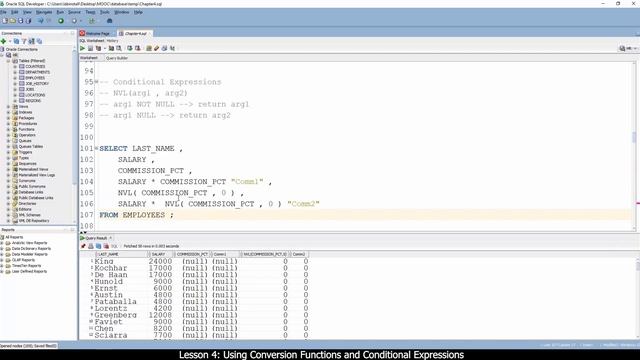This screenshot has height=360, width=640.
Task: Click the salary value 24000
Action: [160, 261]
